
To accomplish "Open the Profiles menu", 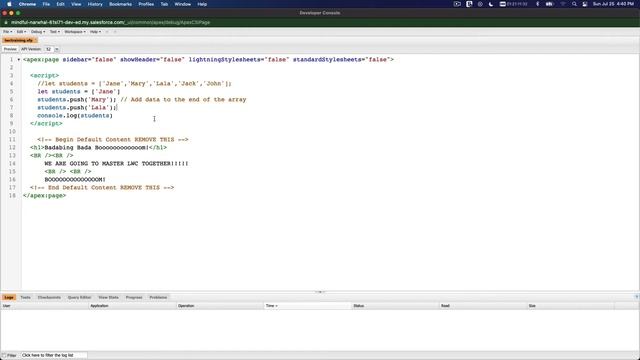I will (x=146, y=4).
